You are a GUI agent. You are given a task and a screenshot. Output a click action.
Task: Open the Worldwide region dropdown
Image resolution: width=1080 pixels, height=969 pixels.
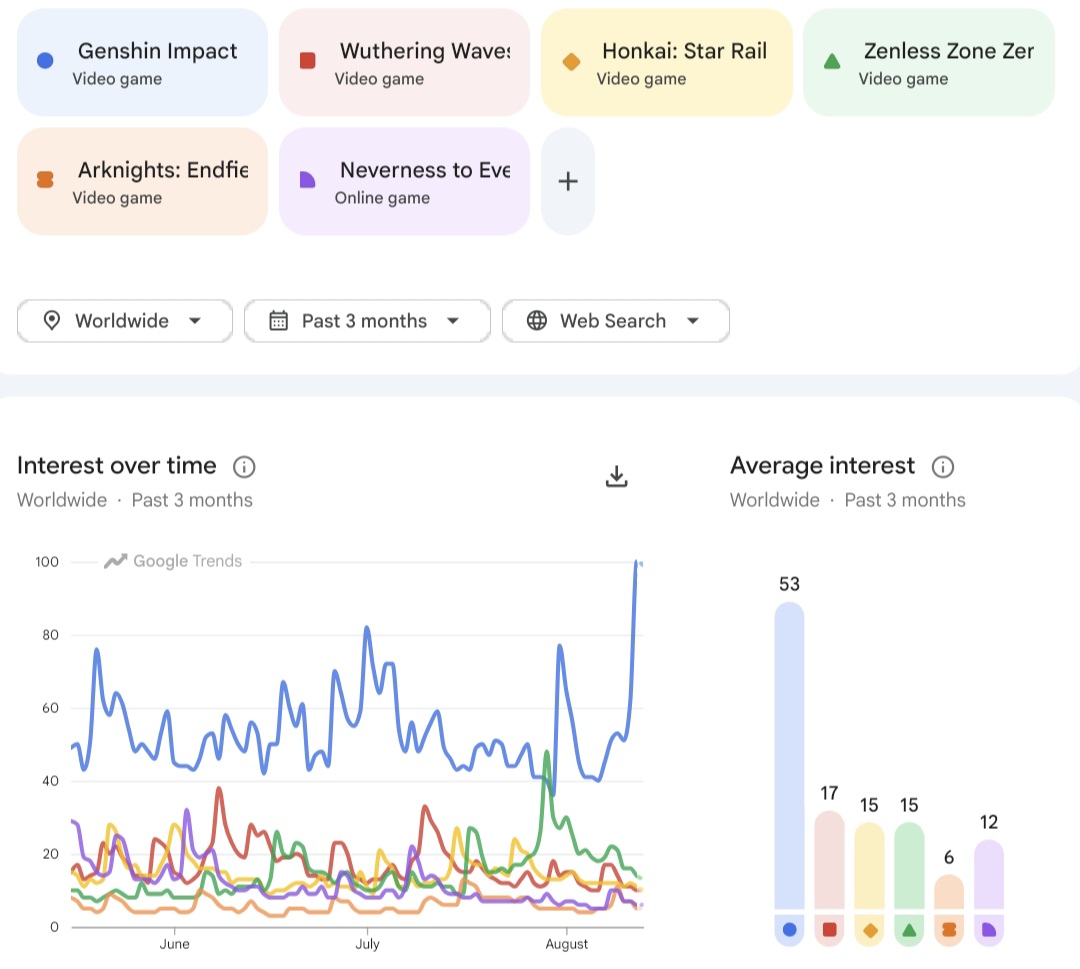(x=125, y=321)
